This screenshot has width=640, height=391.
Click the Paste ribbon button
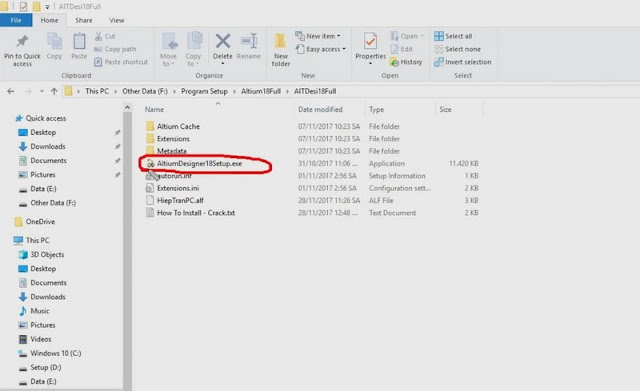coord(79,47)
